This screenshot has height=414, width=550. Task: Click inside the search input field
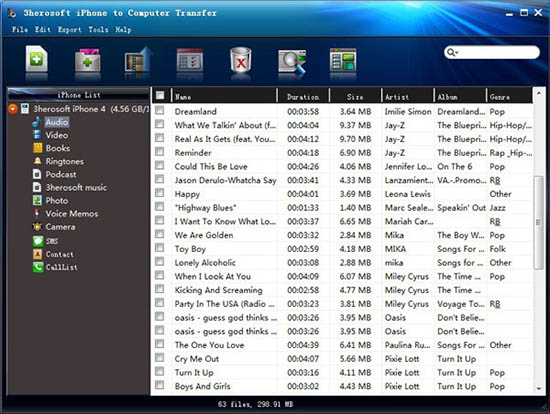pos(497,53)
